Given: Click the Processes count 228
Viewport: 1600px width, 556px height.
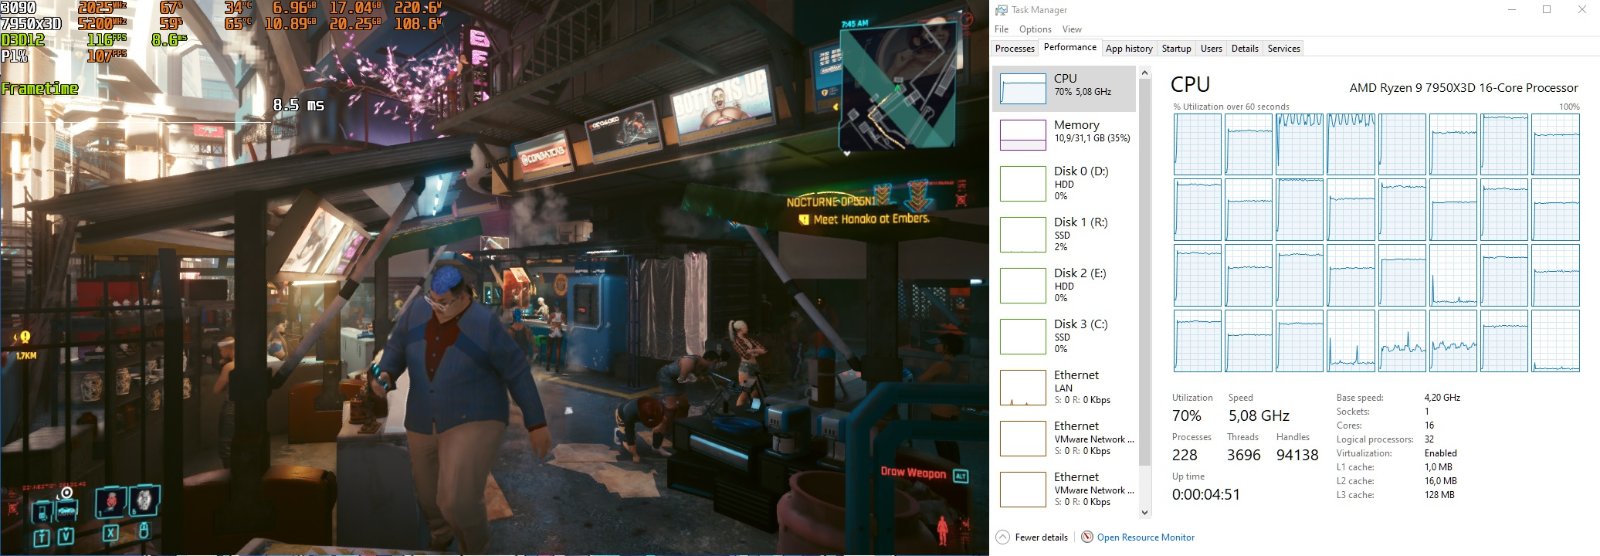Looking at the screenshot, I should 1184,455.
